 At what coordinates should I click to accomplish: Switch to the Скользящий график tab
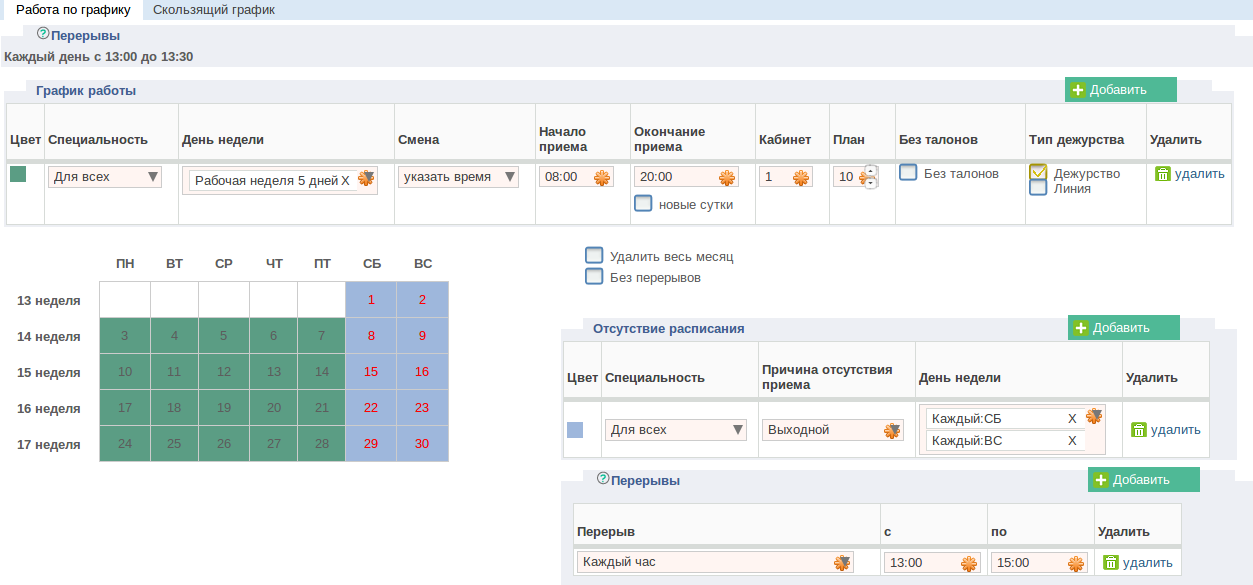coord(214,10)
